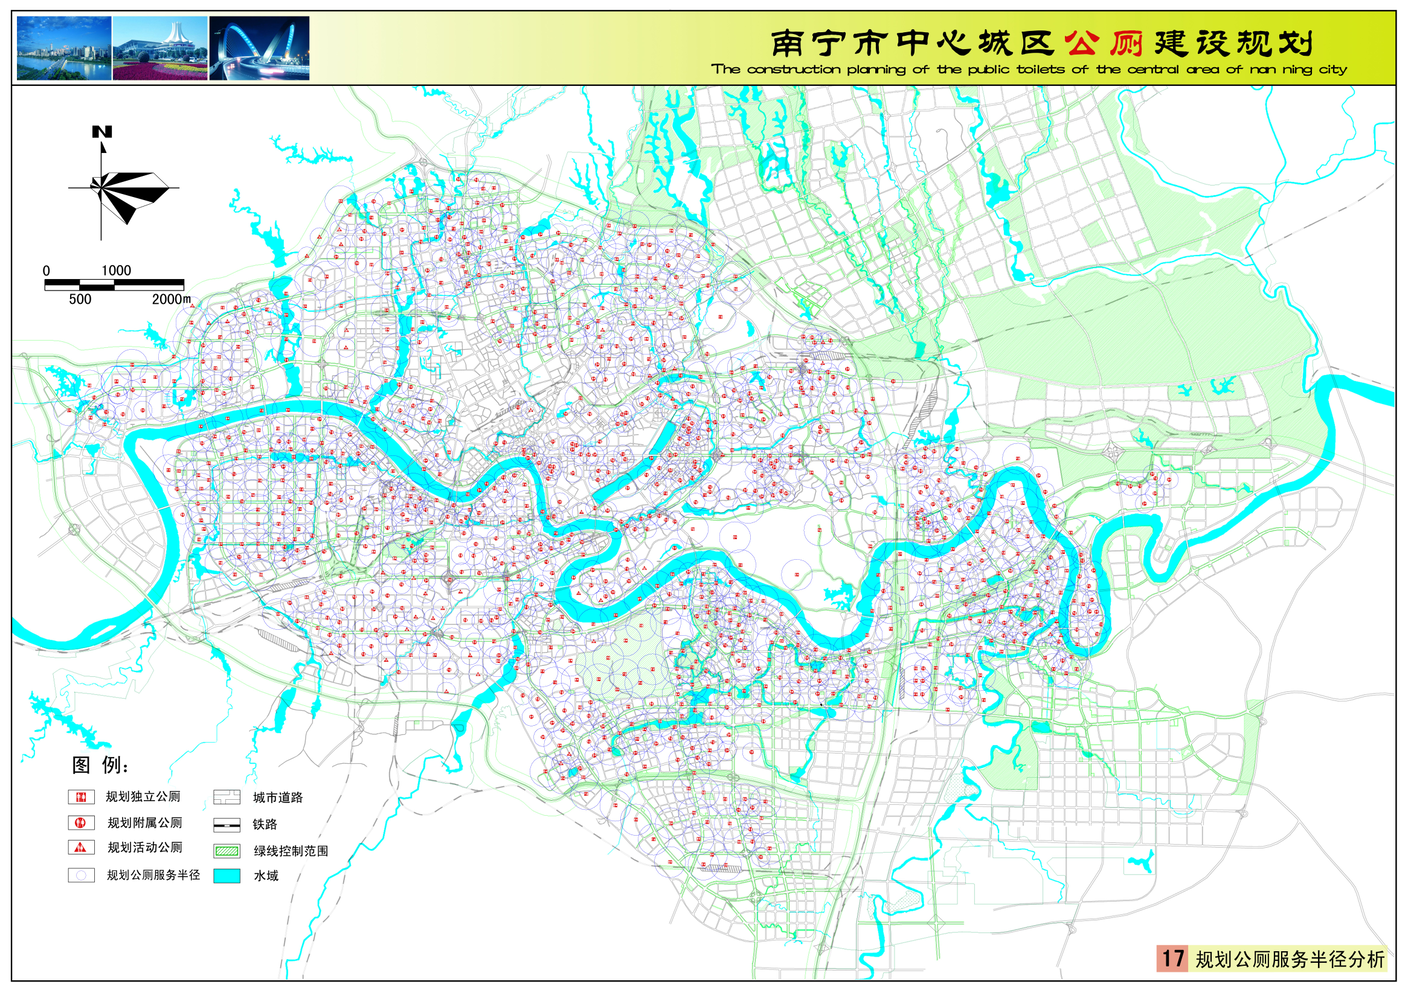Viewport: 1406px width, 989px height.
Task: Click the 图 例: legend heading
Action: 100,765
